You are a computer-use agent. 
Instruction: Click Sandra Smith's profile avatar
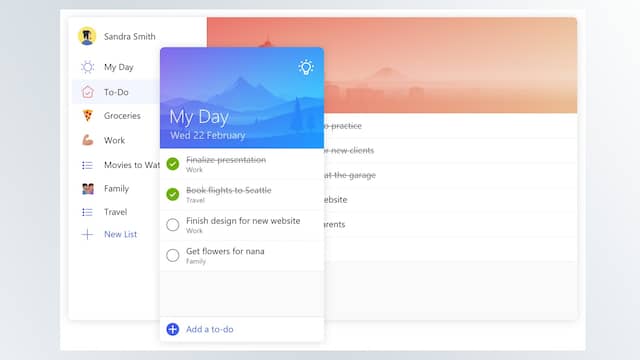(x=87, y=36)
